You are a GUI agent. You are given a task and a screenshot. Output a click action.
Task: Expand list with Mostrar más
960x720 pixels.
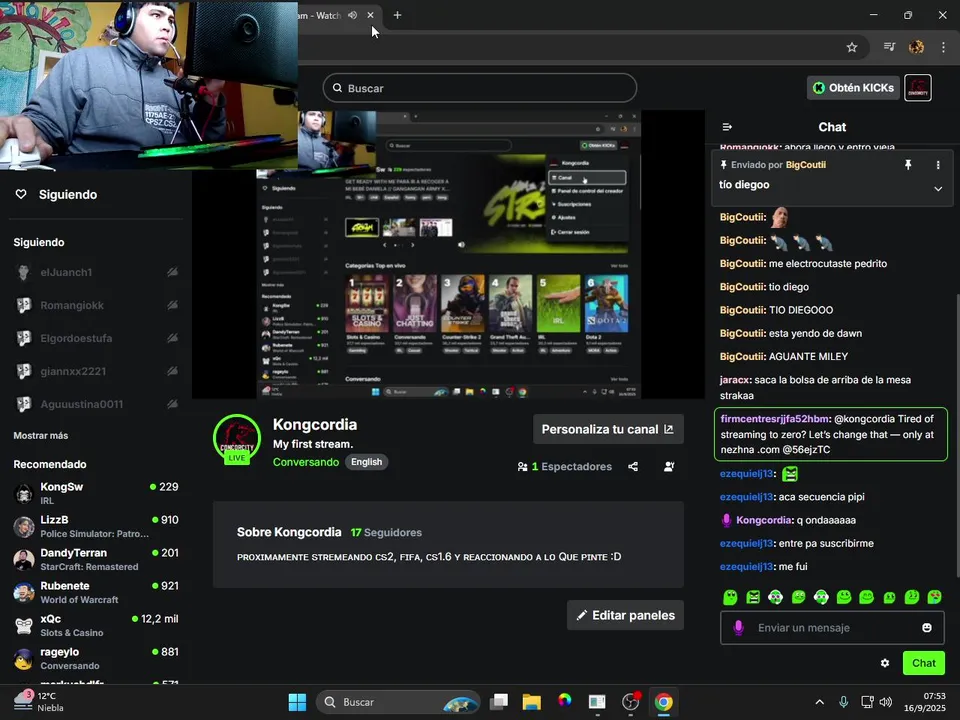click(x=41, y=435)
